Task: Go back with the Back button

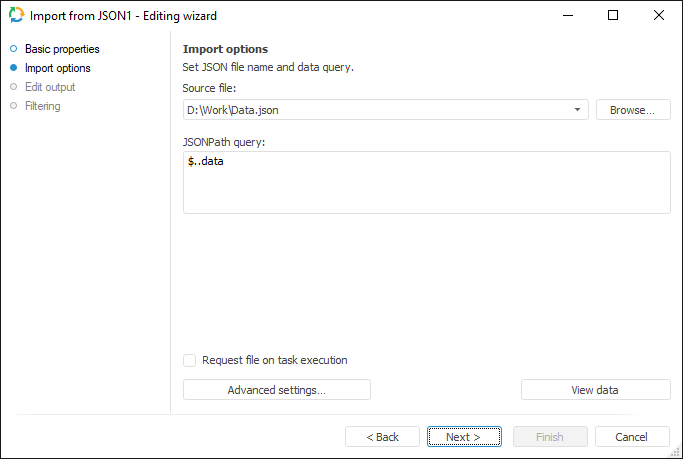Action: point(382,437)
